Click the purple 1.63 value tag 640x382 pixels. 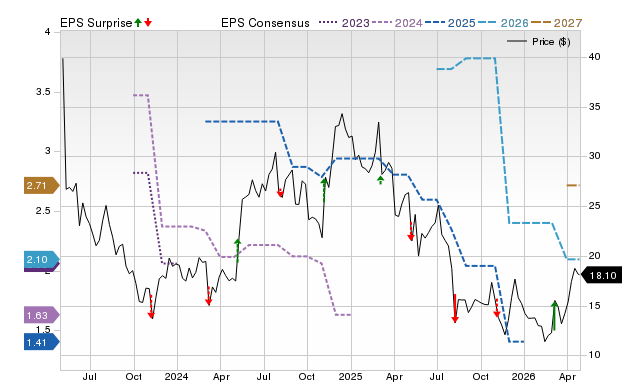click(42, 315)
